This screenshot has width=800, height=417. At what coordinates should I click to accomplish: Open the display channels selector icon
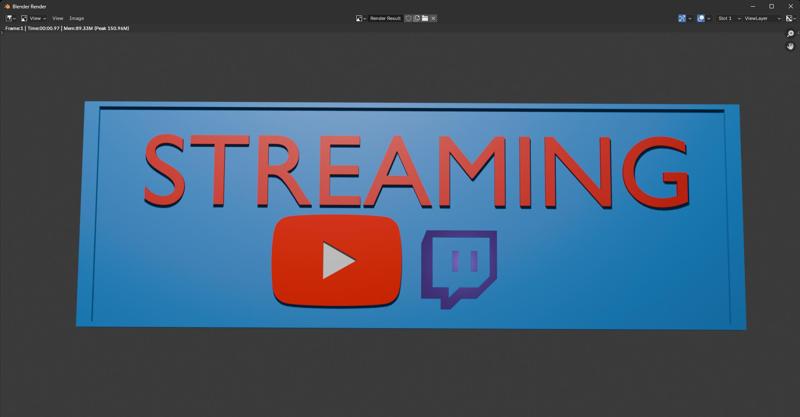[x=790, y=18]
